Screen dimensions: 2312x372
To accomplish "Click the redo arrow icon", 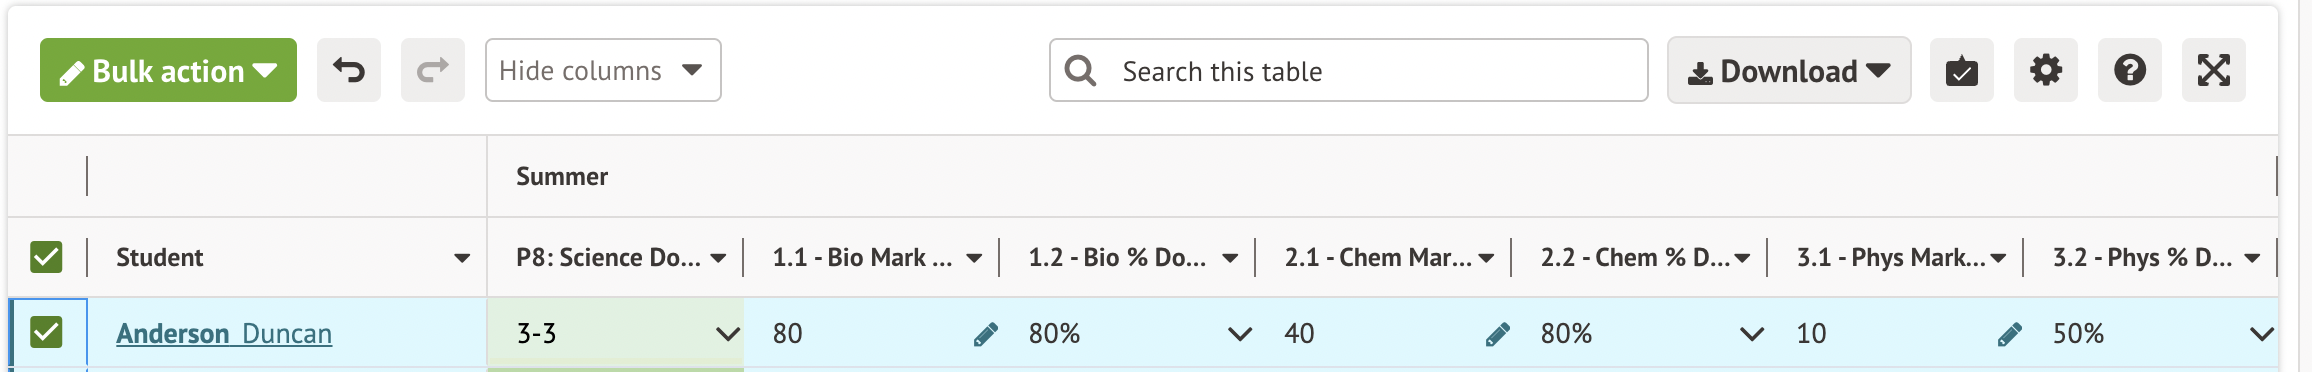I will pos(433,70).
